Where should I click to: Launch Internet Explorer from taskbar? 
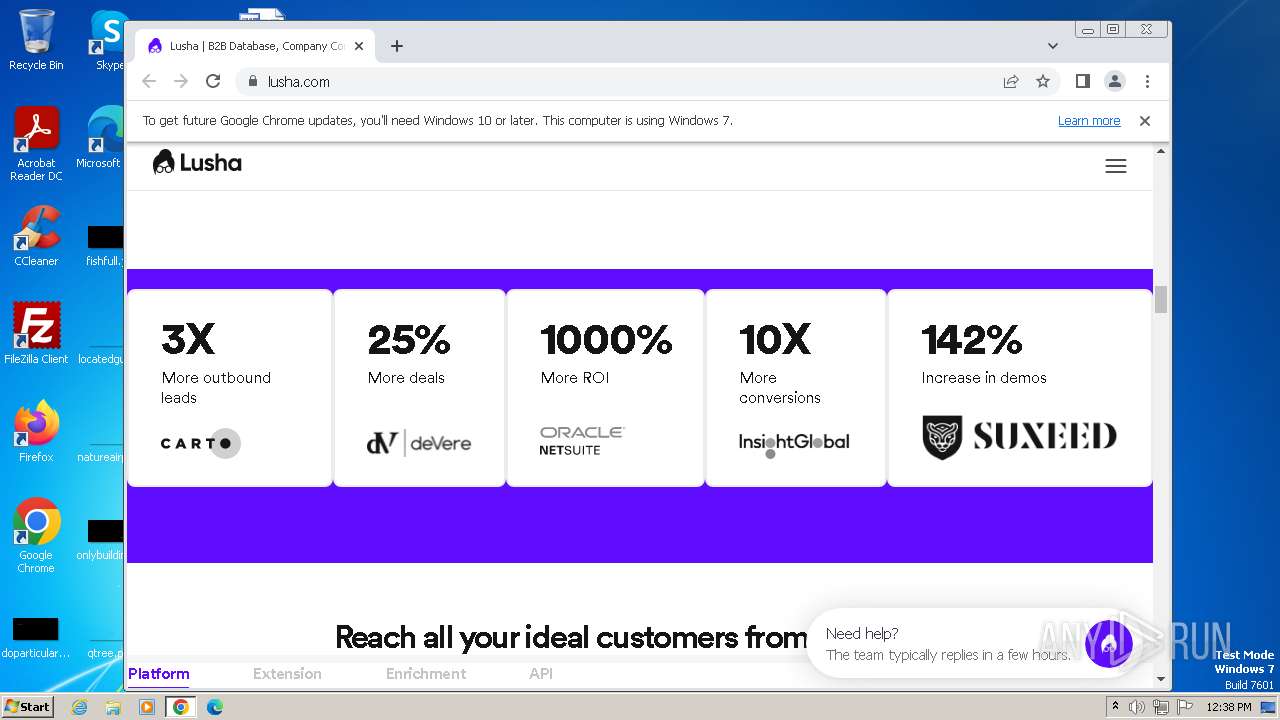pos(80,707)
